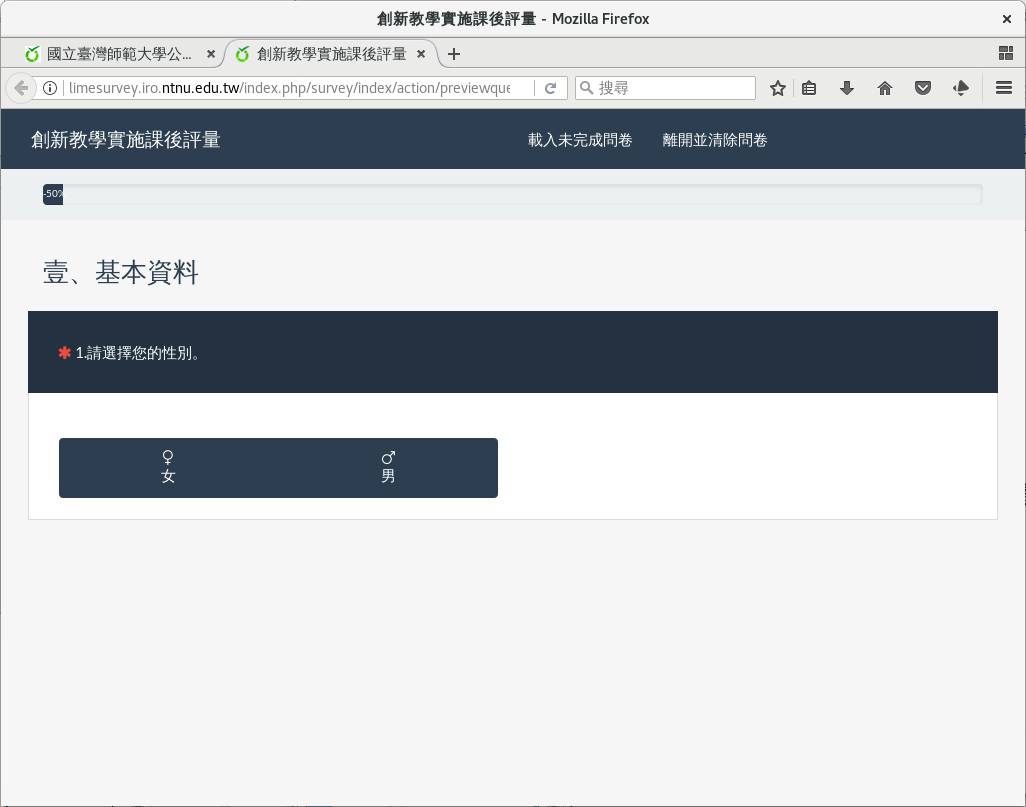The width and height of the screenshot is (1026, 807).
Task: Close the 國立臺灣師範大學 tab
Action: [211, 54]
